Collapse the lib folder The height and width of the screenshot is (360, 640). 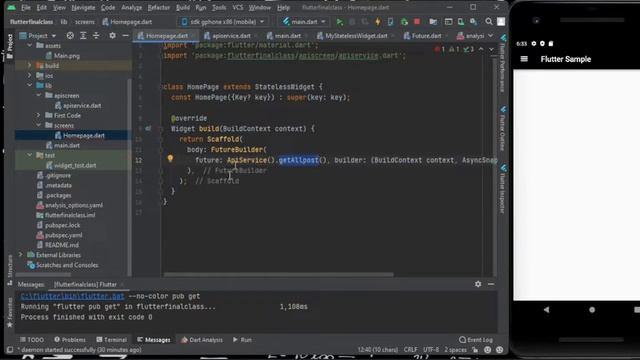click(x=29, y=85)
